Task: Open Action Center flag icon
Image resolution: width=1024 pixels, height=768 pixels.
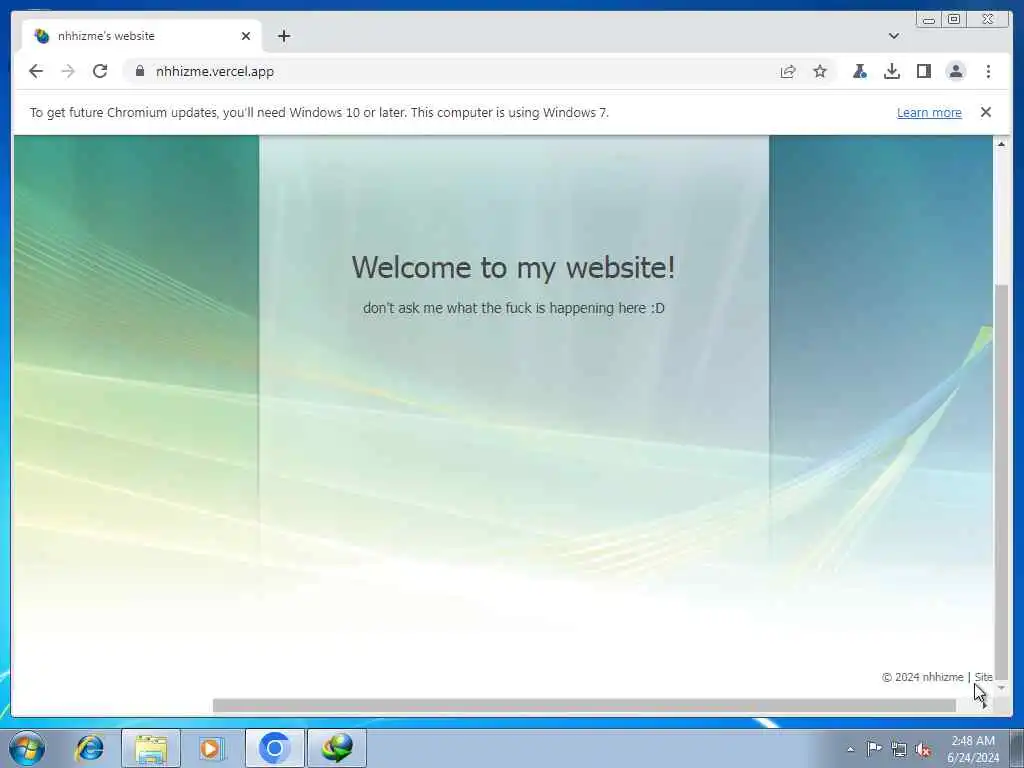Action: [x=874, y=748]
